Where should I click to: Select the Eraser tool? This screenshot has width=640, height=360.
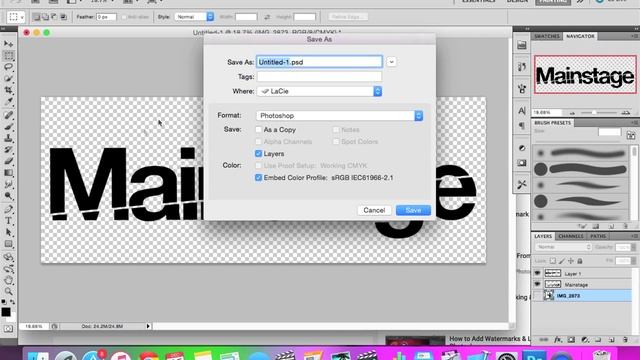coord(8,161)
